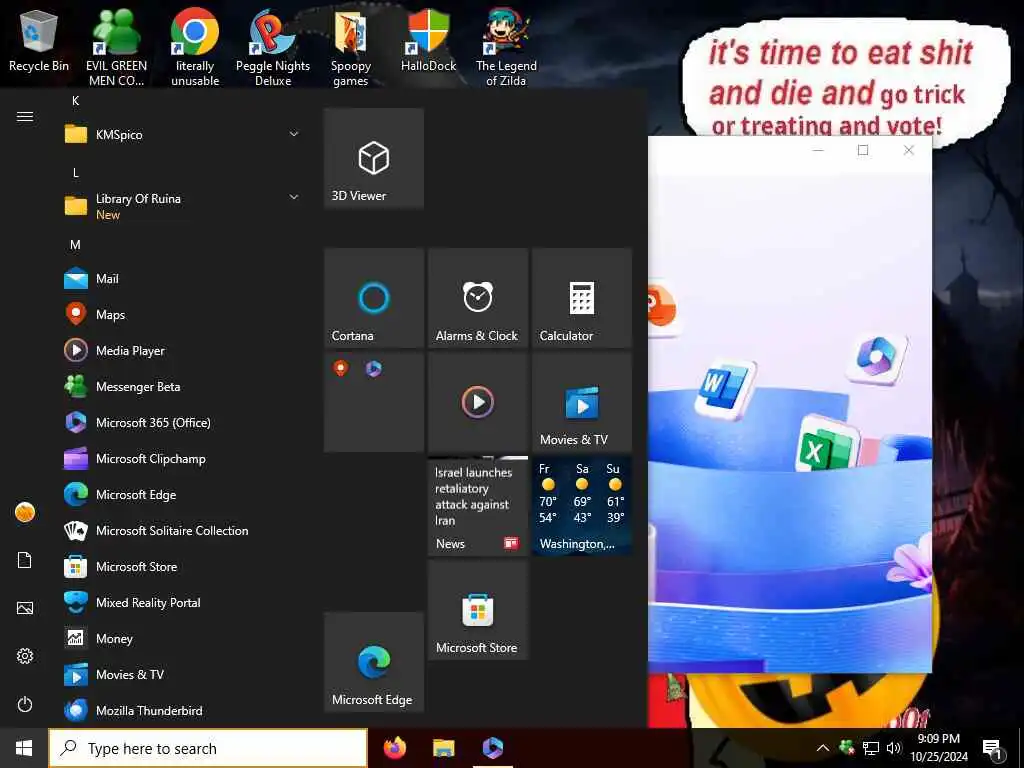Image resolution: width=1024 pixels, height=768 pixels.
Task: Launch Microsoft 365 (Office) from app list
Action: (x=182, y=423)
